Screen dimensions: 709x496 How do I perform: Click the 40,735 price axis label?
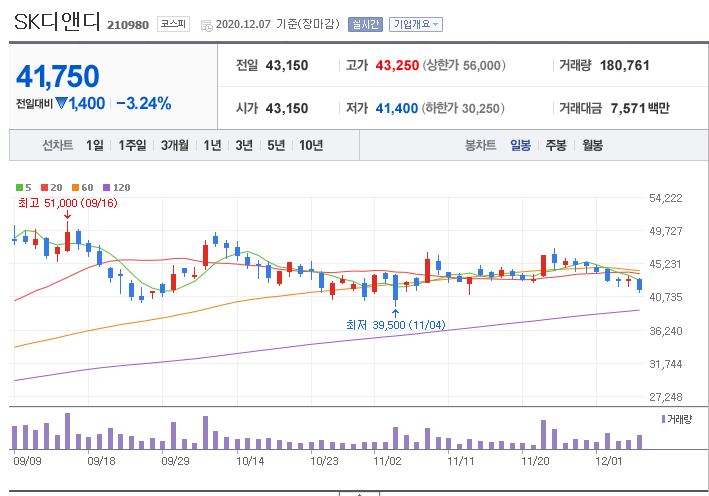666,297
